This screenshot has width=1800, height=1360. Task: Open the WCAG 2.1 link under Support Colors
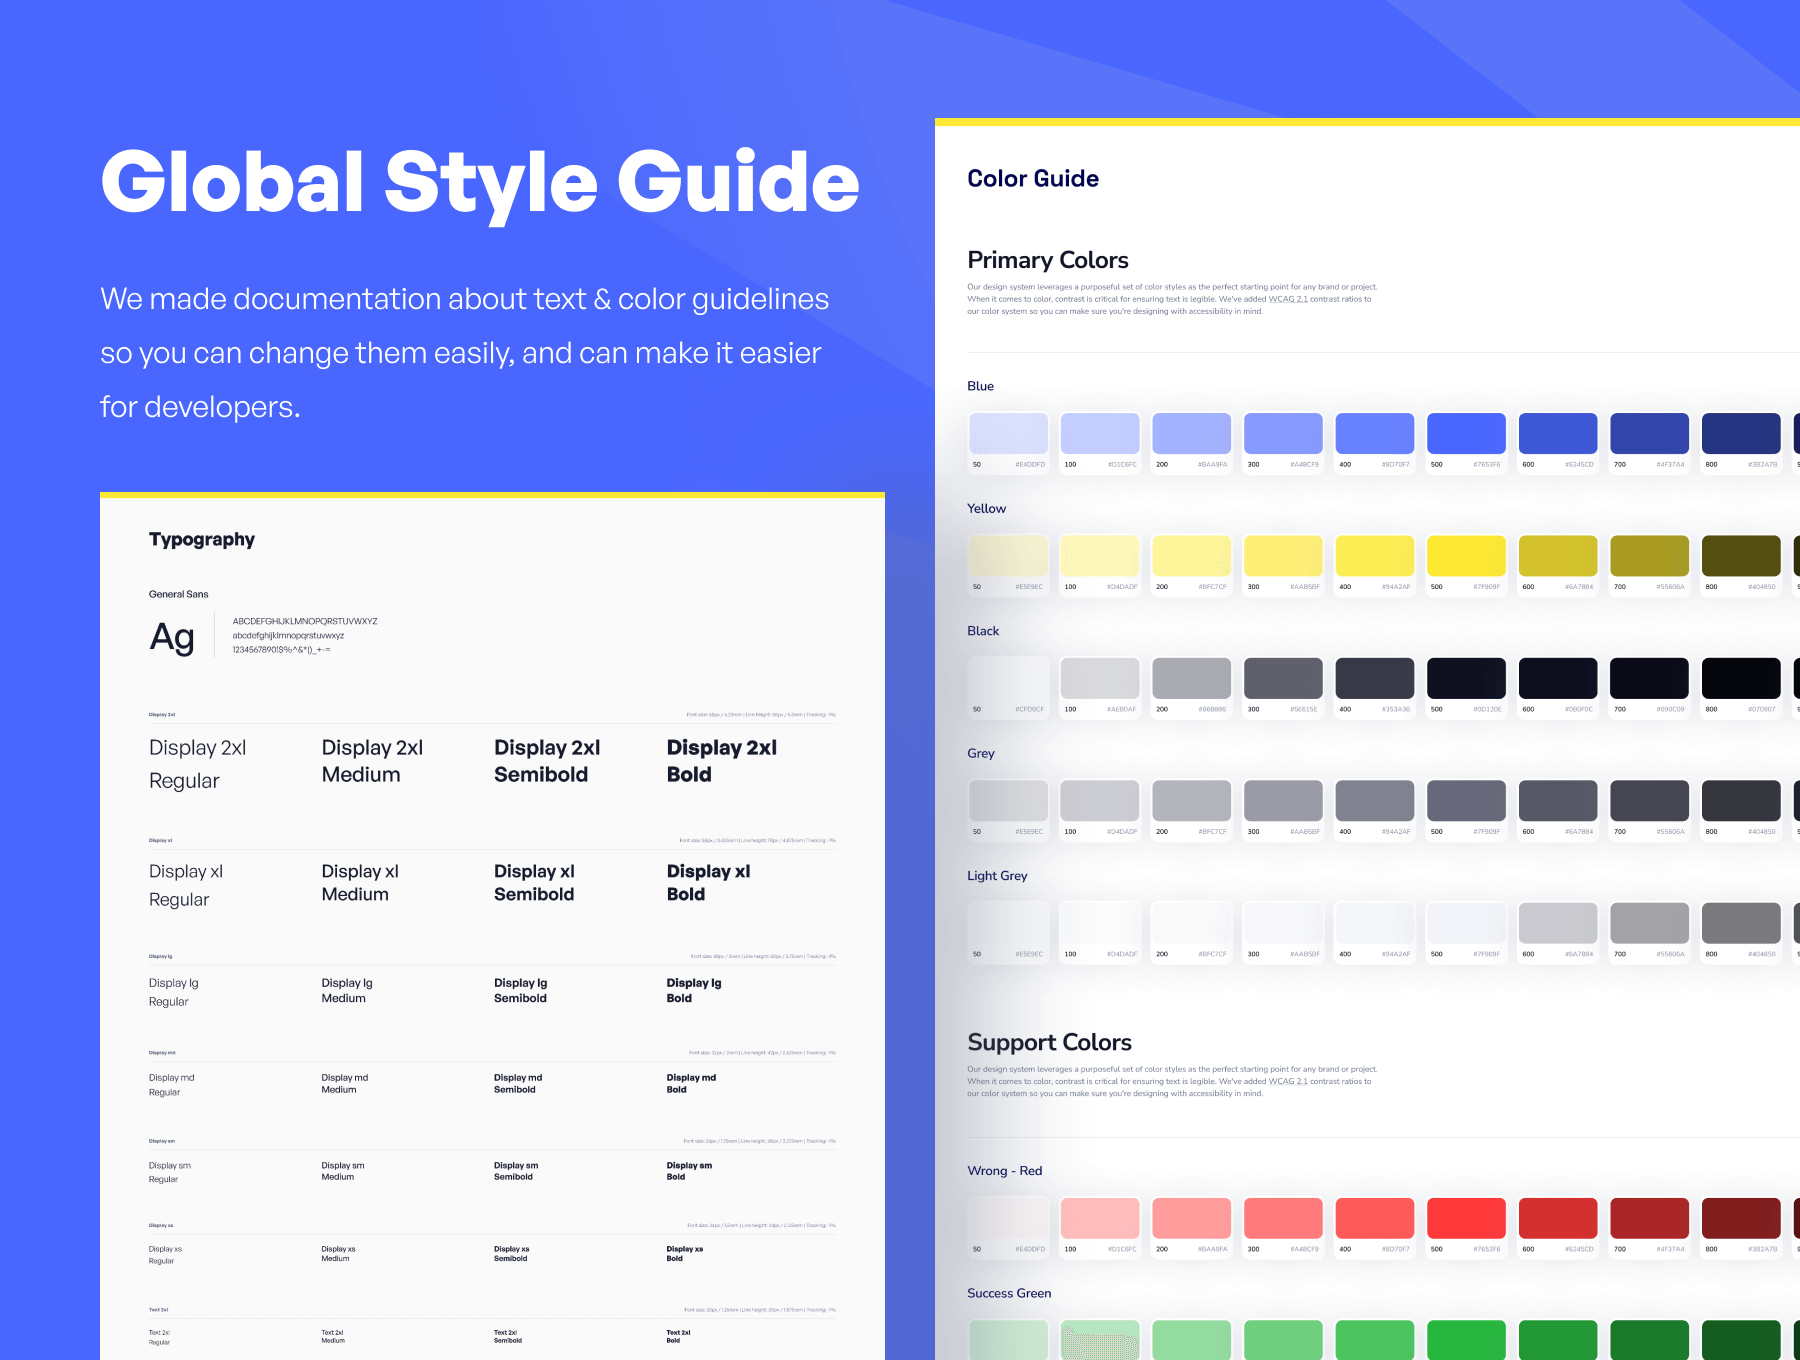pyautogui.click(x=1287, y=1081)
